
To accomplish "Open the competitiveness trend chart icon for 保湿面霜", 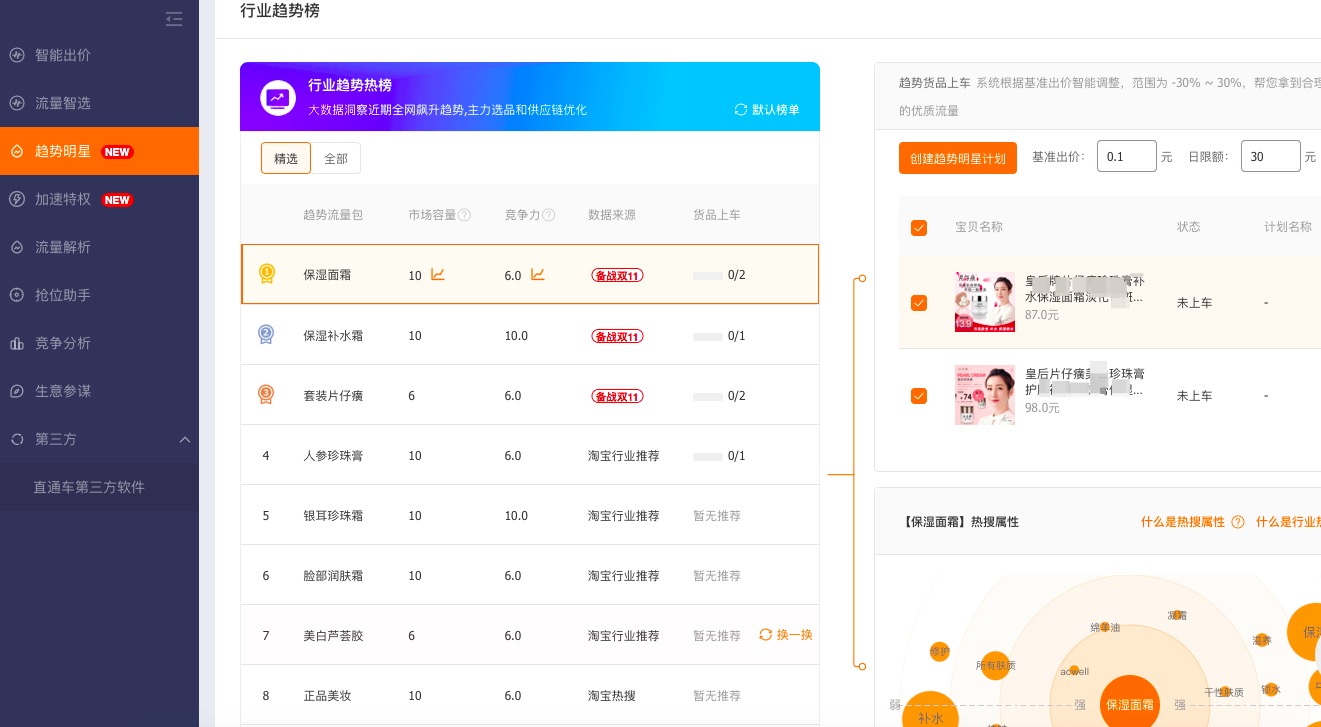I will click(538, 274).
